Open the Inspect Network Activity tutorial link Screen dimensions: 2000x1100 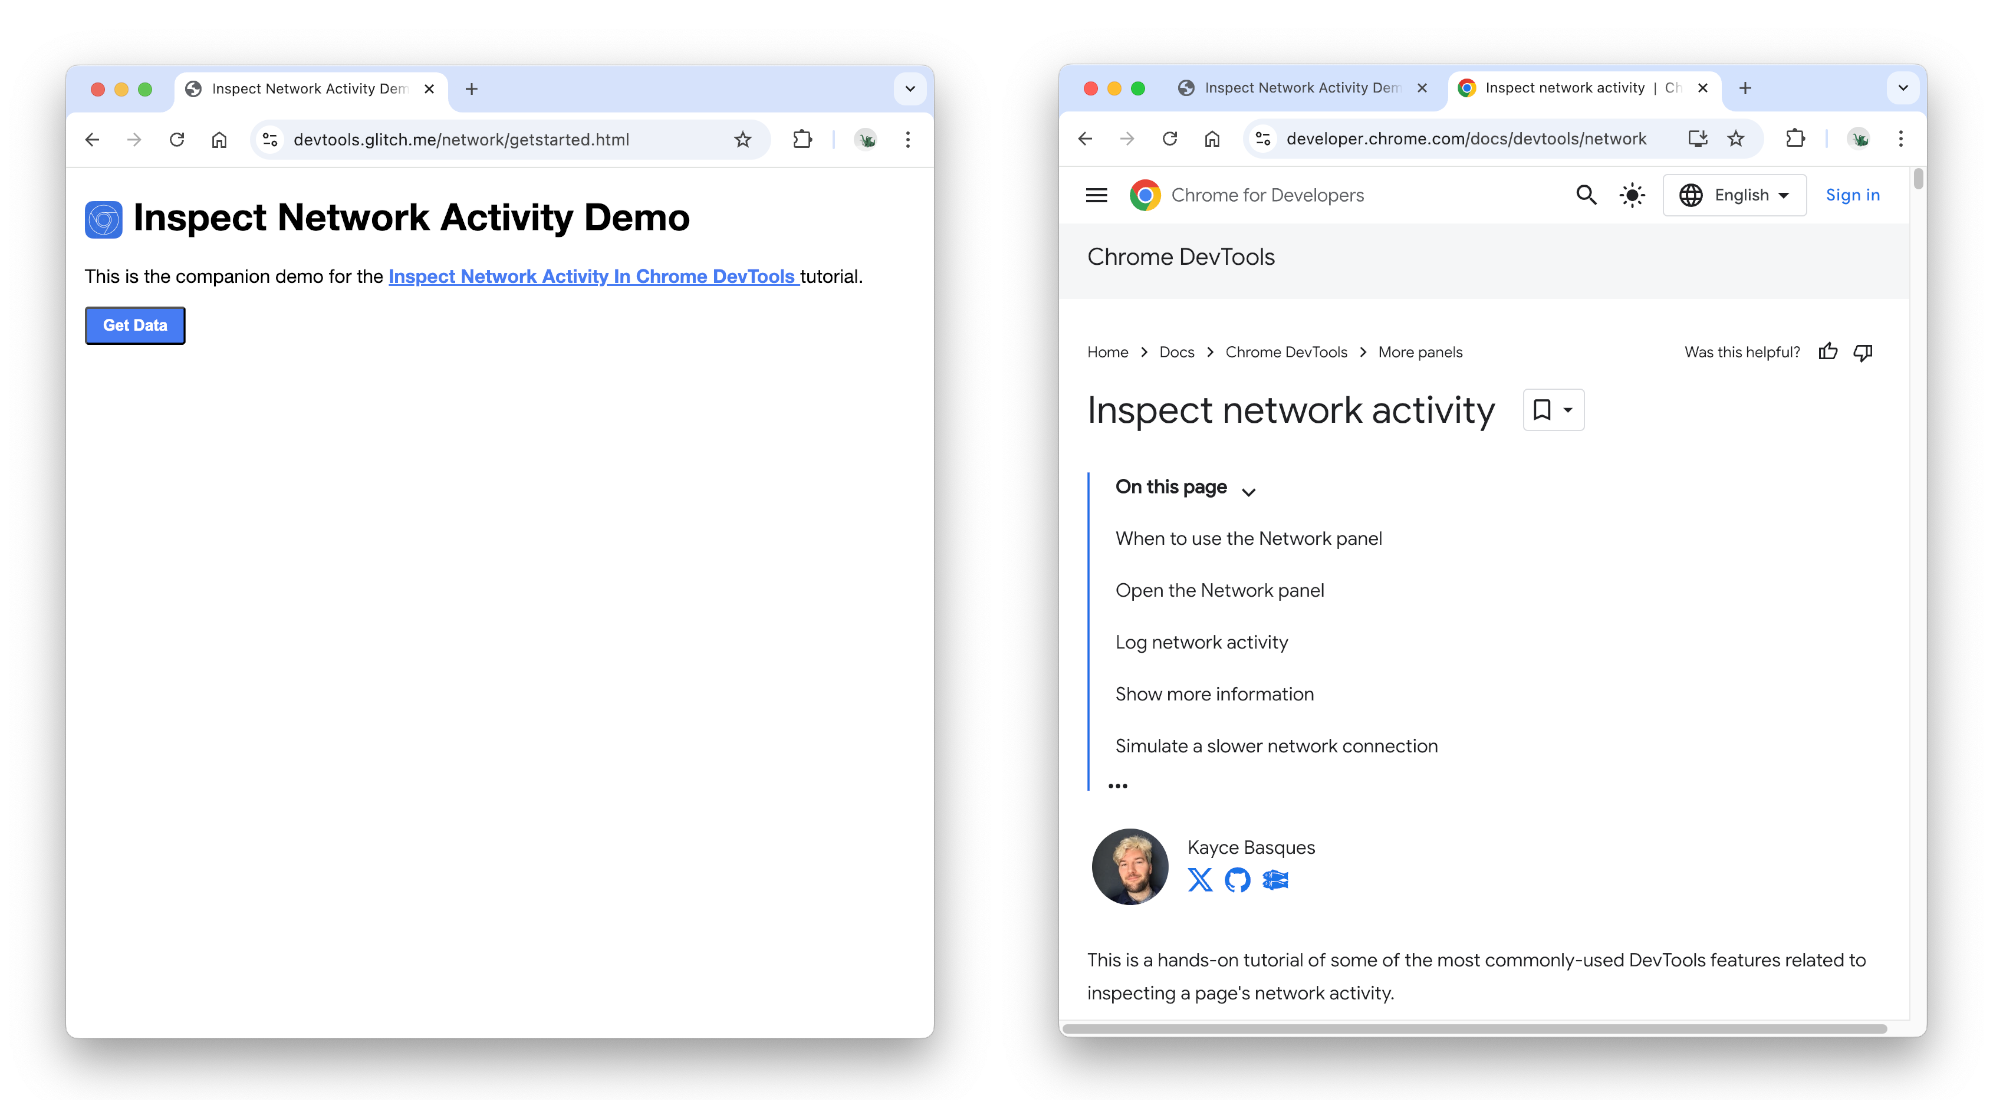592,276
